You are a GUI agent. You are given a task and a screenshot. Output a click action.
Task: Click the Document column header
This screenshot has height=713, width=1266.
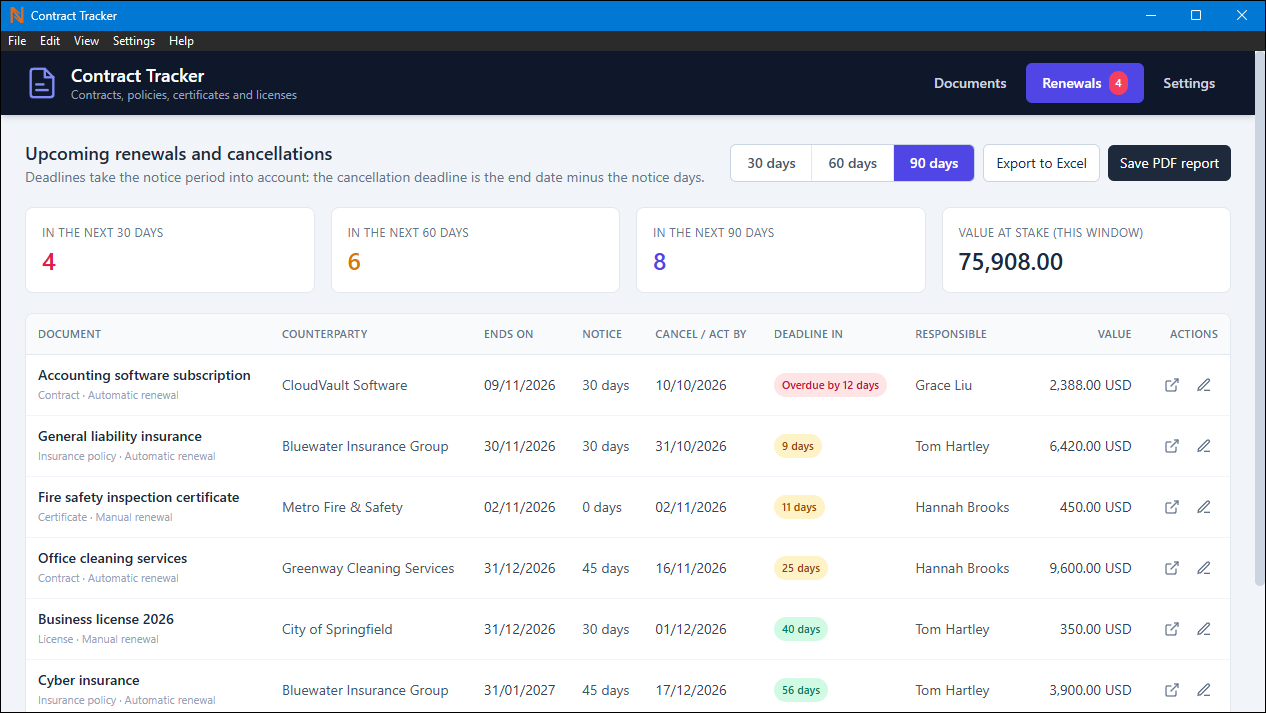[69, 334]
